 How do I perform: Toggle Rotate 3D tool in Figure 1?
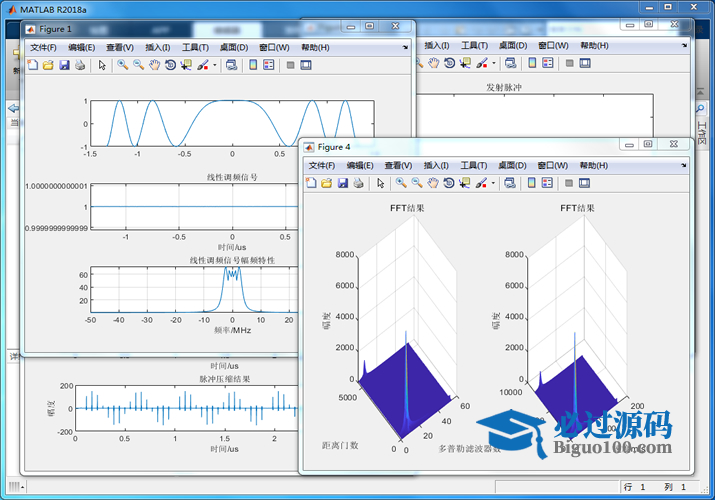170,65
